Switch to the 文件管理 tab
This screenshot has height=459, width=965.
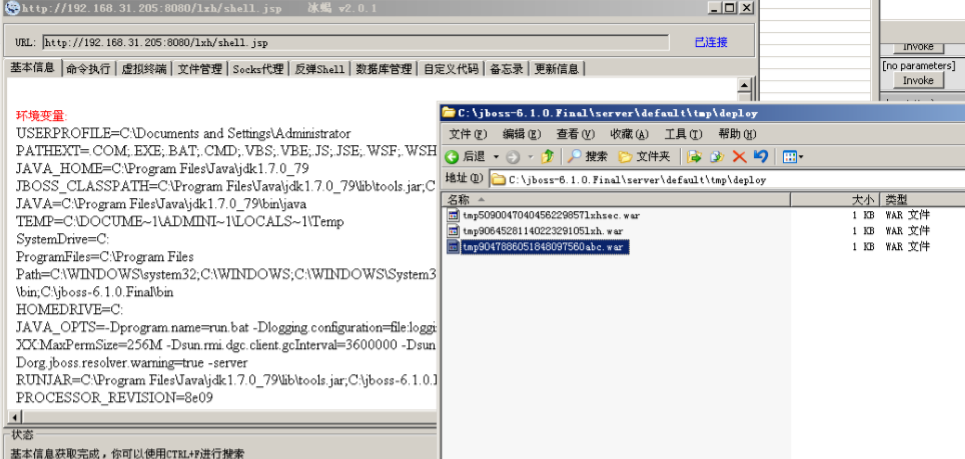(x=200, y=69)
